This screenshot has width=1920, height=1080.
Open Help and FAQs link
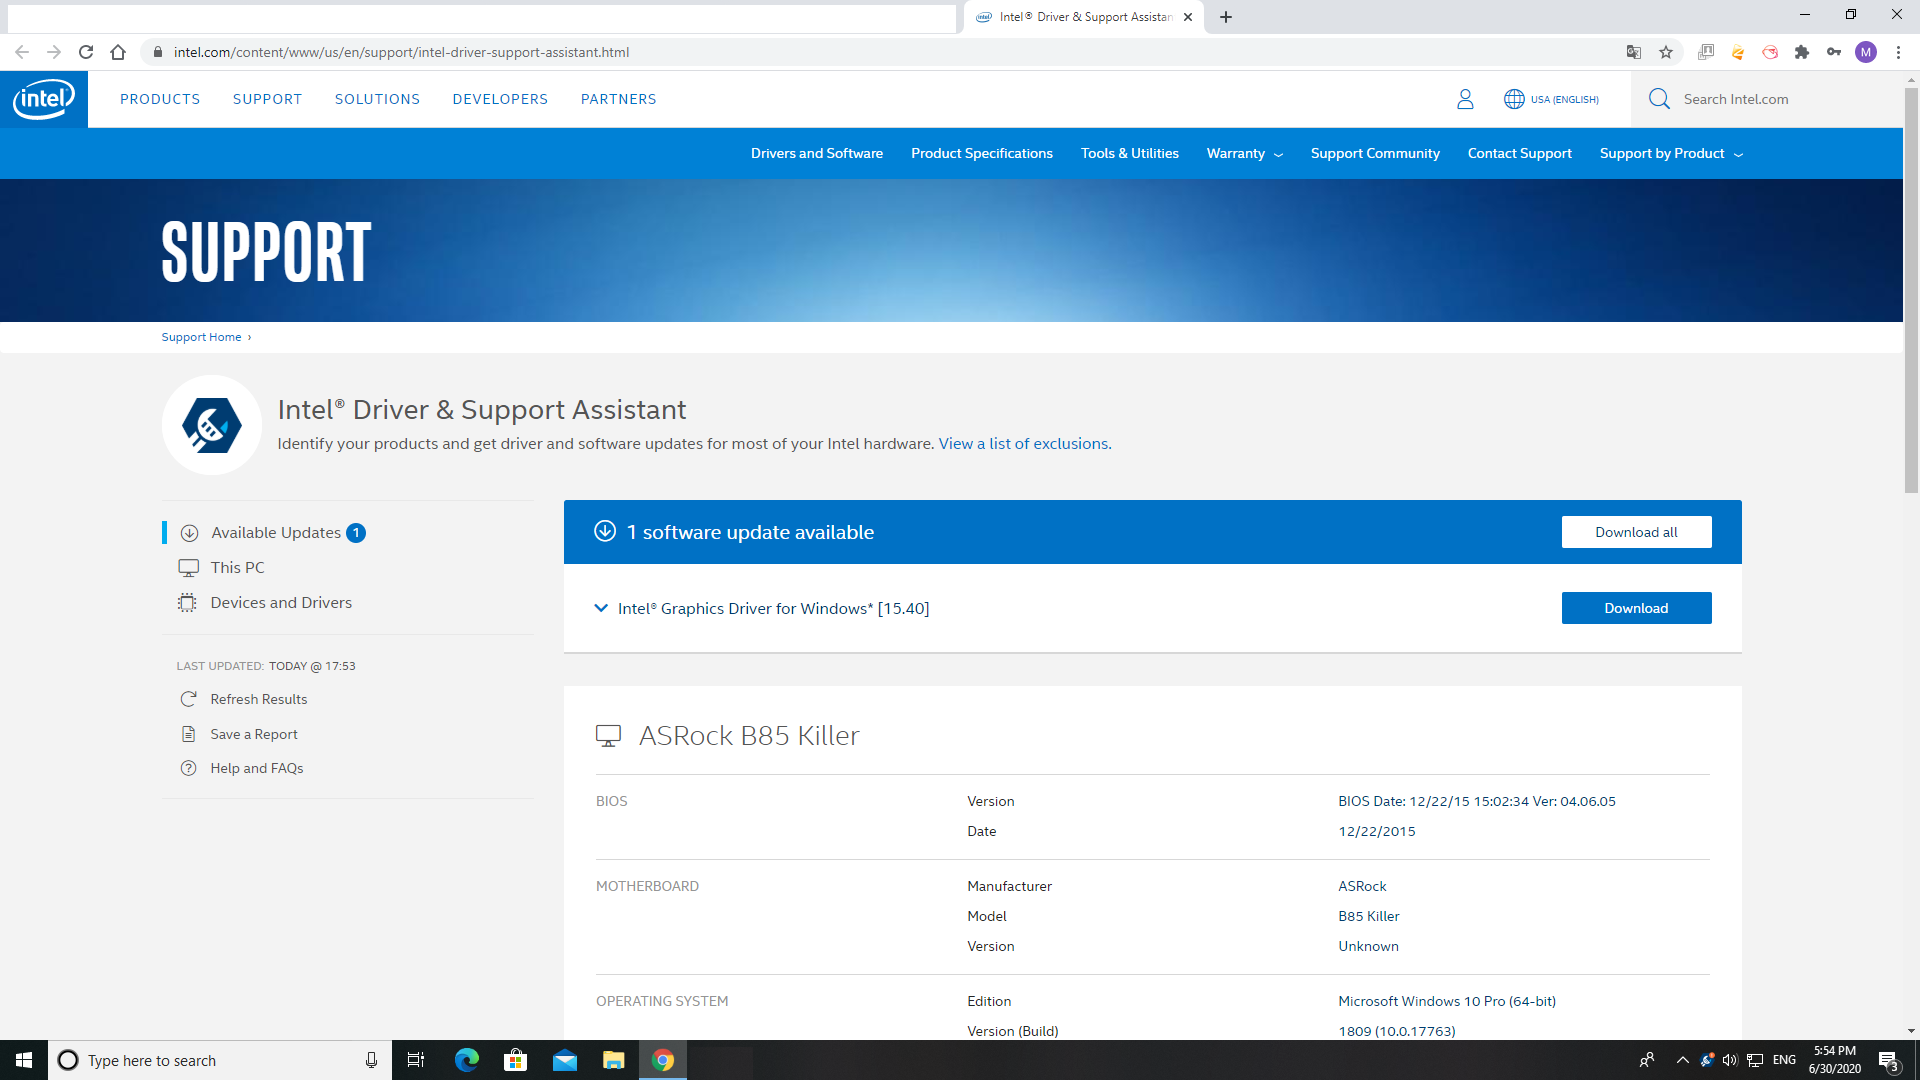(x=257, y=768)
